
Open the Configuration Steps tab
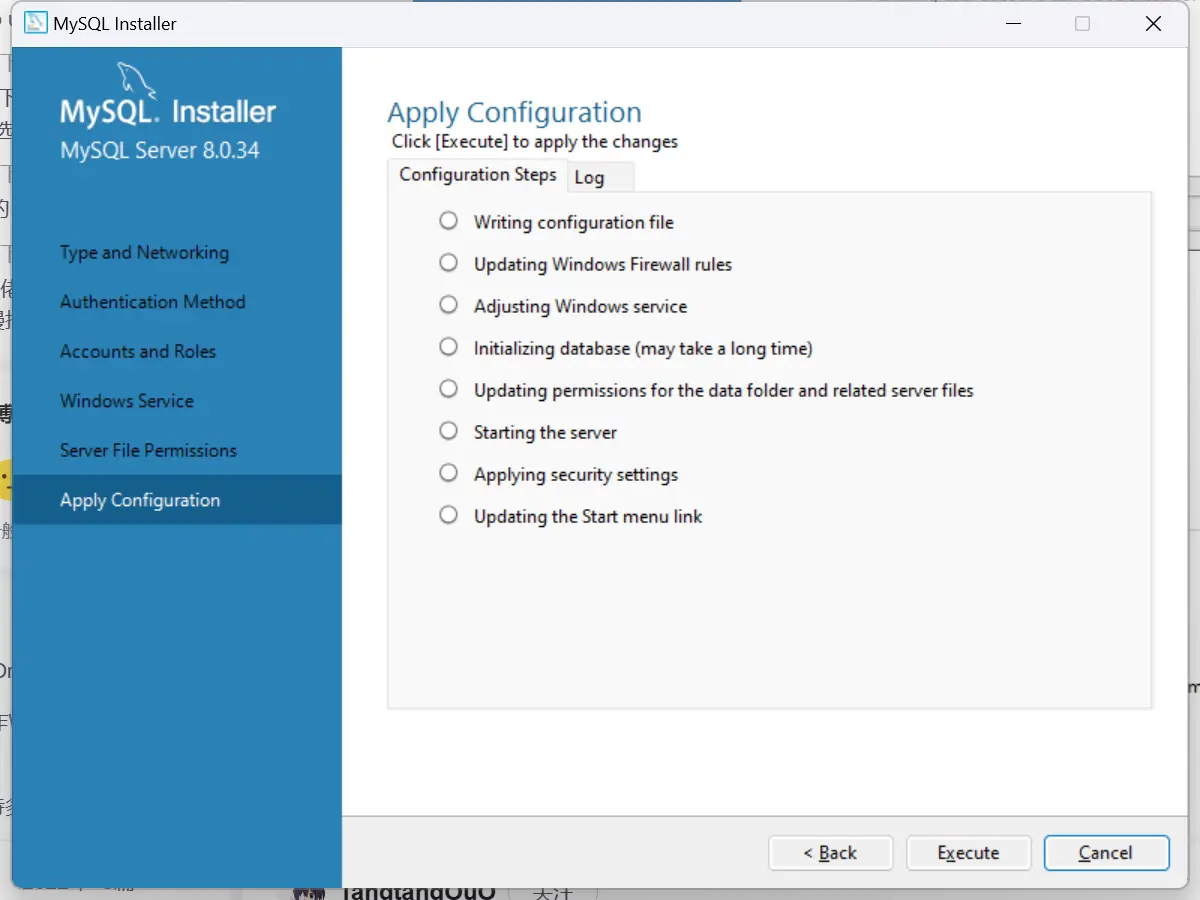pos(478,175)
